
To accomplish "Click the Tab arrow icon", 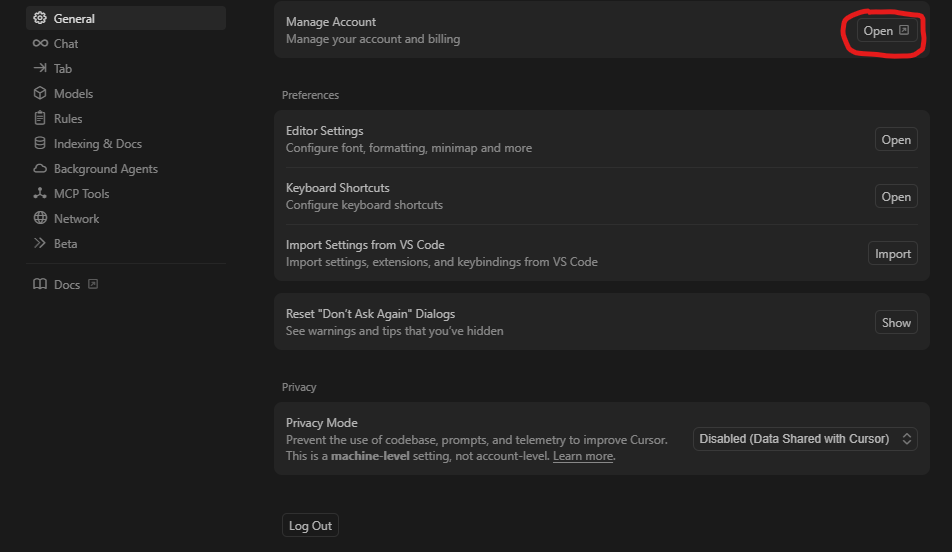I will point(40,68).
